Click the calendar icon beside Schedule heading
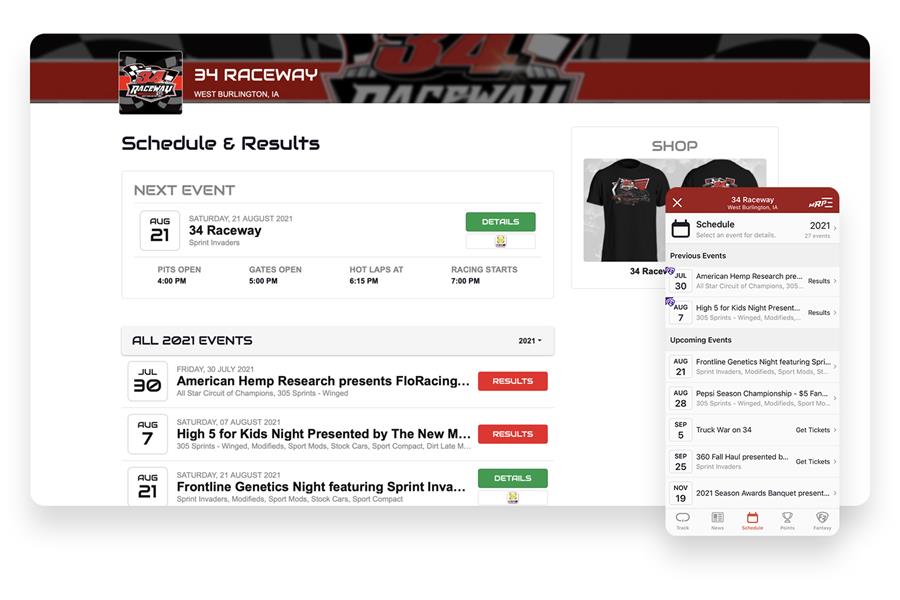The image size is (900, 600). (681, 229)
